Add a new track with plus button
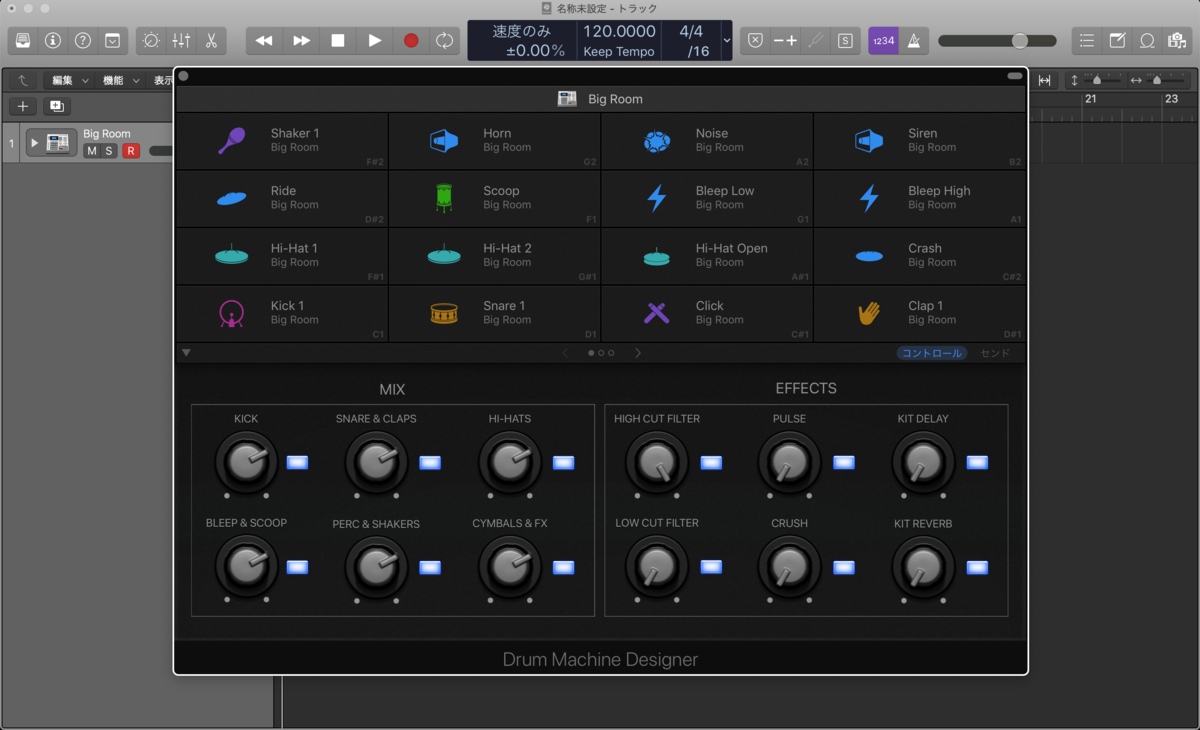 pyautogui.click(x=23, y=106)
